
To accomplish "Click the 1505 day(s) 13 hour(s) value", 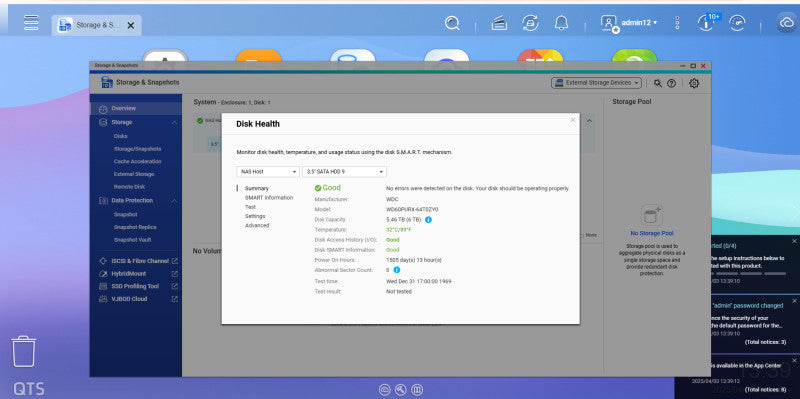I will (414, 260).
